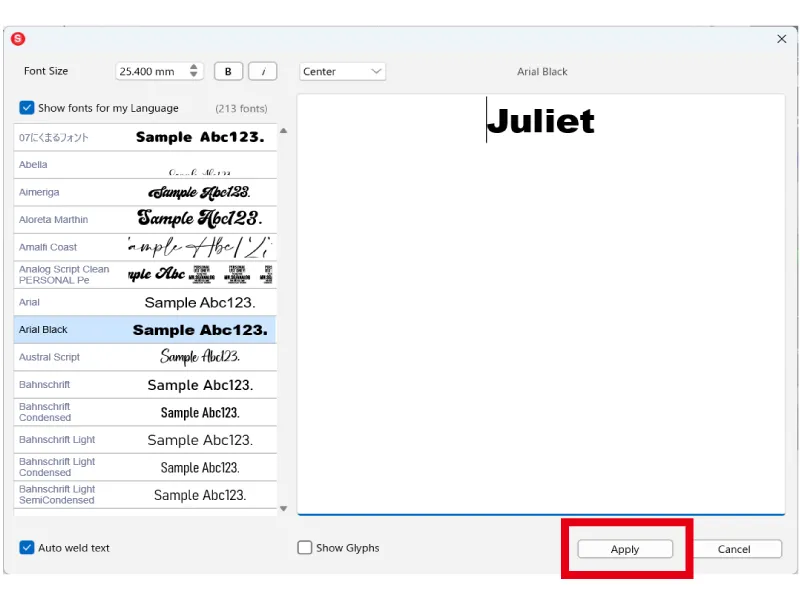
Task: Click the Apply button
Action: [624, 548]
